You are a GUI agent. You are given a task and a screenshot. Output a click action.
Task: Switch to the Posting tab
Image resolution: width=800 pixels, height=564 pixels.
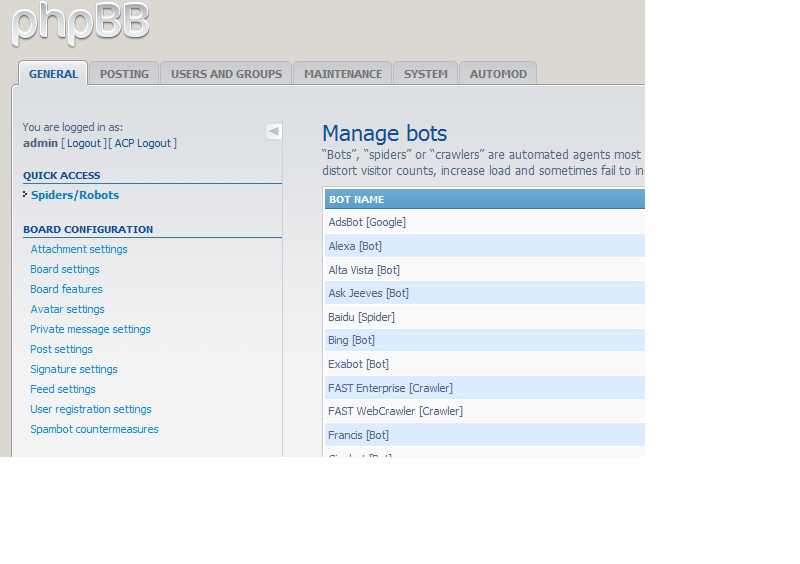click(124, 74)
